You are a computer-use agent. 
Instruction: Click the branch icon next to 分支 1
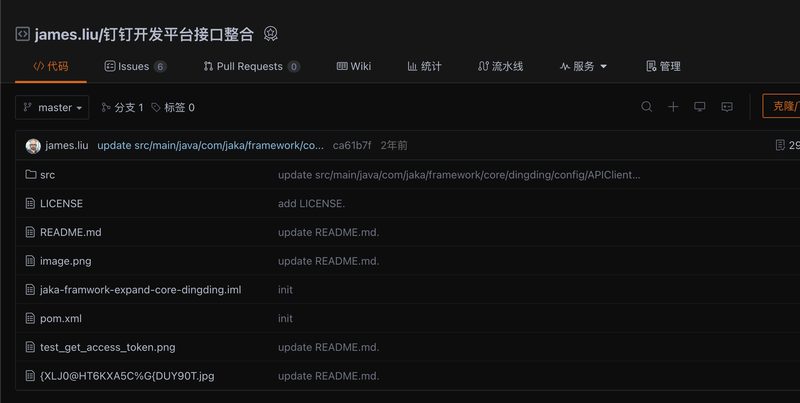tap(106, 107)
